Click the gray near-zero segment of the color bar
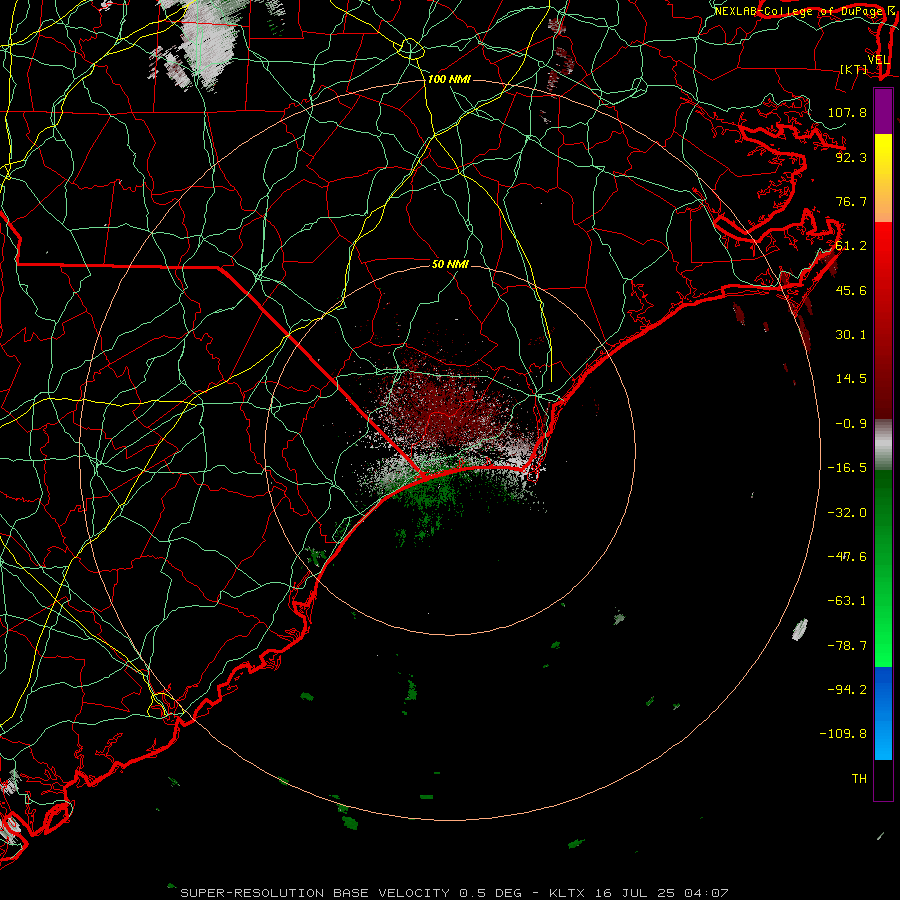 point(883,442)
